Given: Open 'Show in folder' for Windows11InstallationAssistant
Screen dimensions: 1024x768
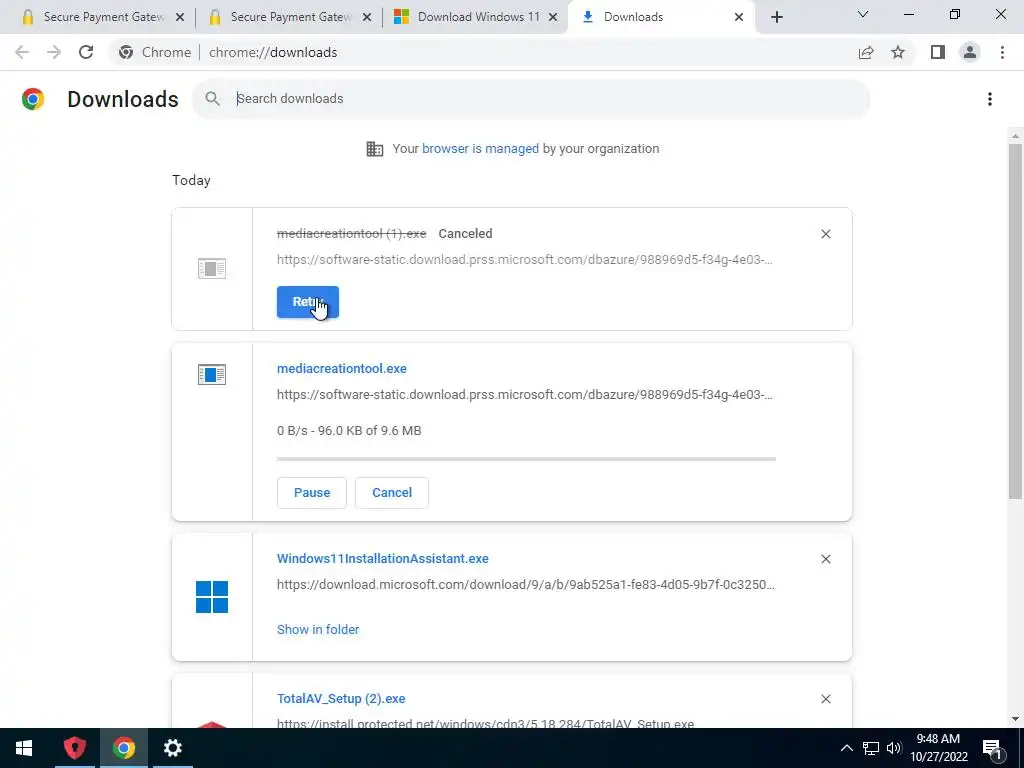Looking at the screenshot, I should point(318,630).
